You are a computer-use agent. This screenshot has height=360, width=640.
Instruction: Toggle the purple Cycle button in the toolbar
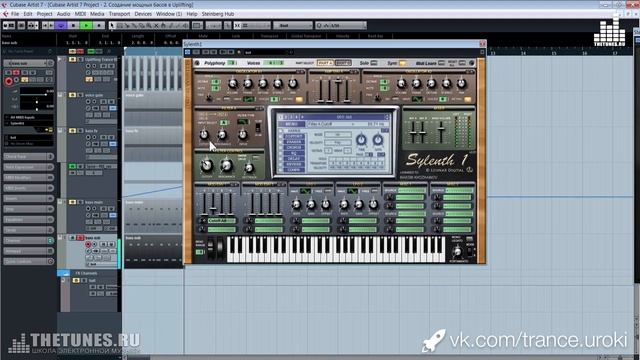click(x=61, y=25)
